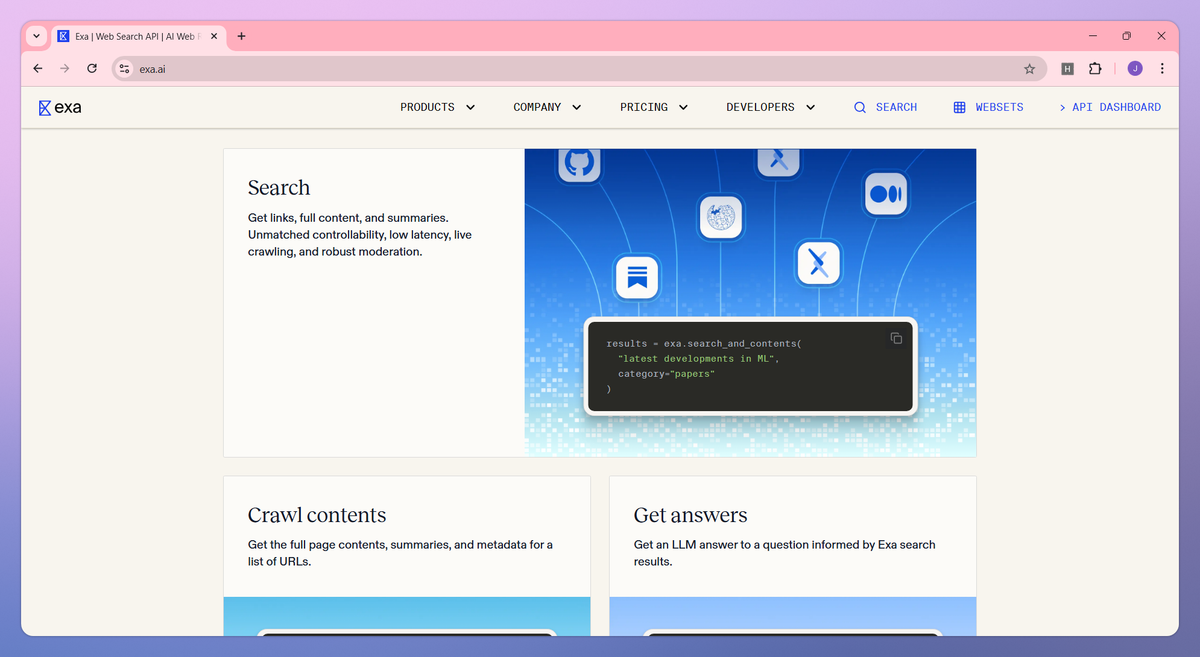Click the Crawl contents card description
Viewport: 1200px width, 657px height.
pos(400,553)
